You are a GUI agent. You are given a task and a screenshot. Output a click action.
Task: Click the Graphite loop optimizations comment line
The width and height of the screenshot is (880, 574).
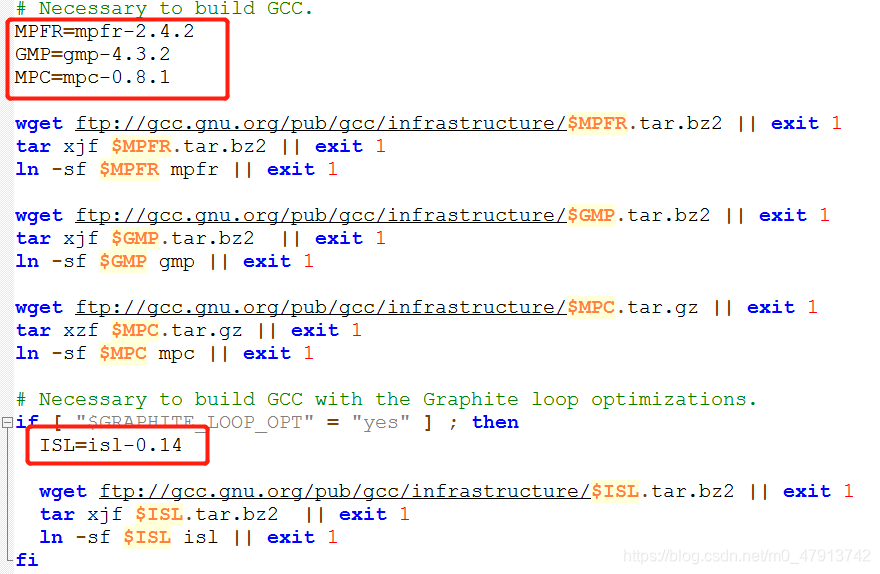point(387,399)
